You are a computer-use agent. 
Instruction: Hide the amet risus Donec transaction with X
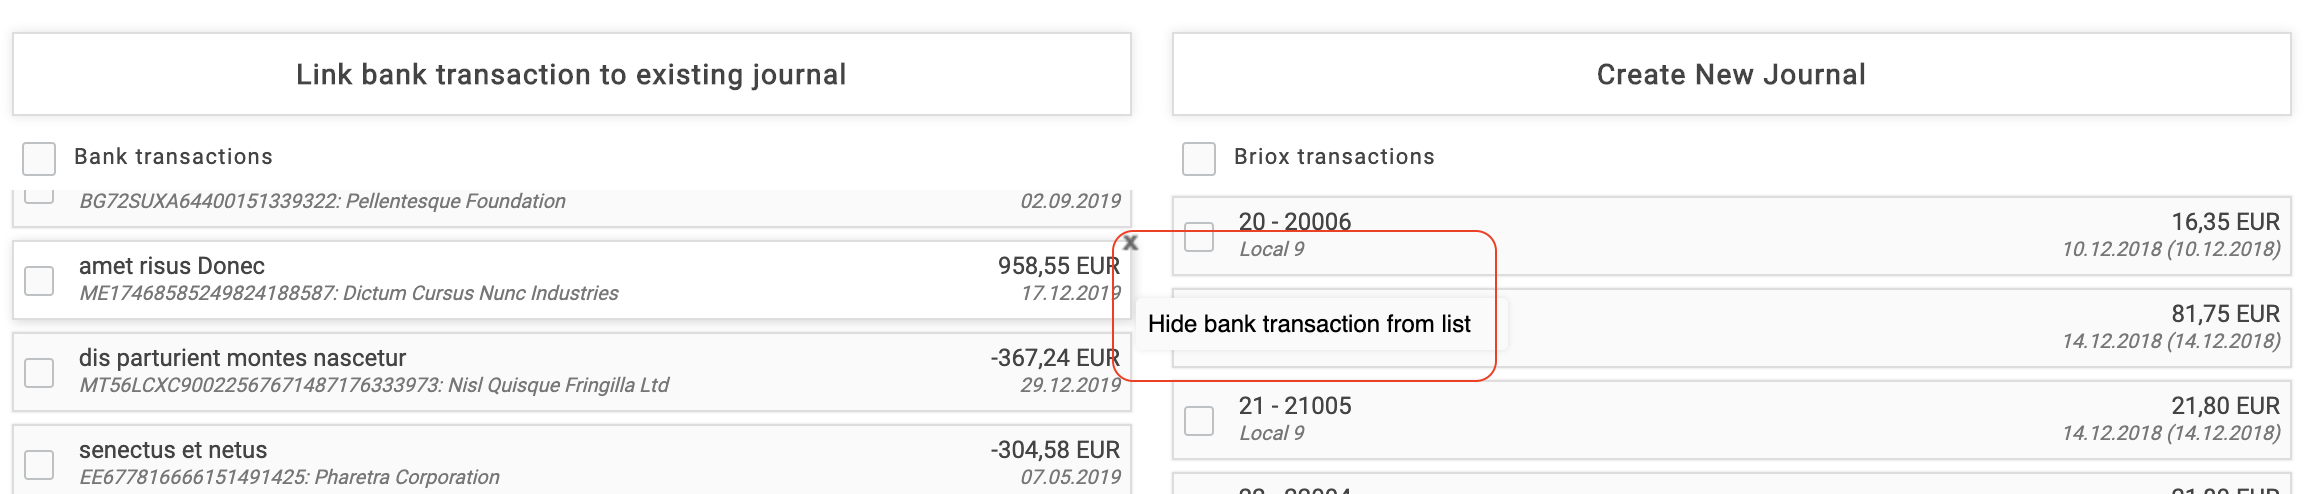[x=1130, y=242]
